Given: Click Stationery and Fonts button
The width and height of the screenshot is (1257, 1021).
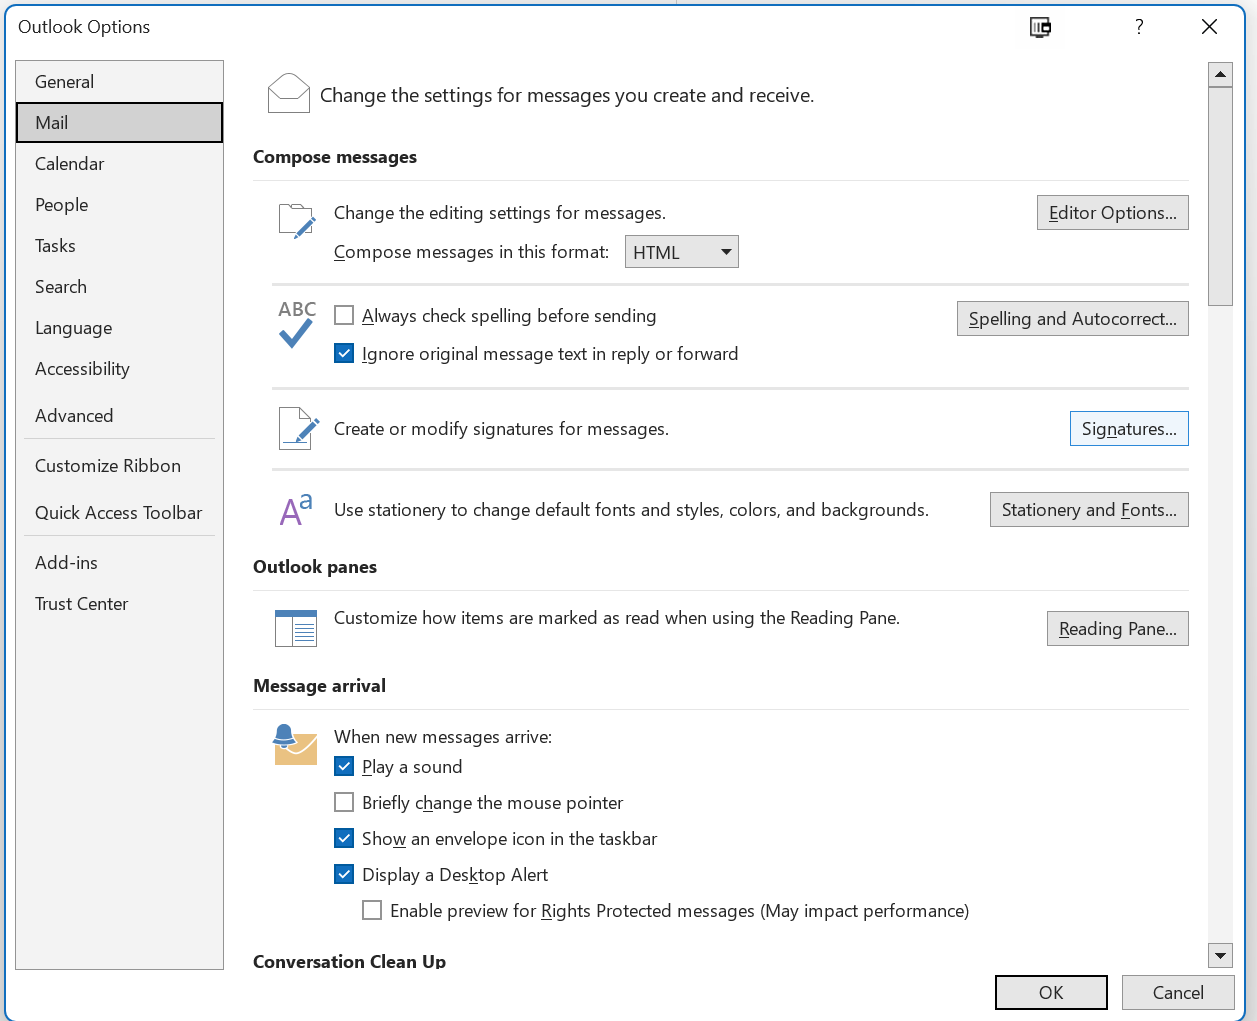Looking at the screenshot, I should click(1089, 510).
